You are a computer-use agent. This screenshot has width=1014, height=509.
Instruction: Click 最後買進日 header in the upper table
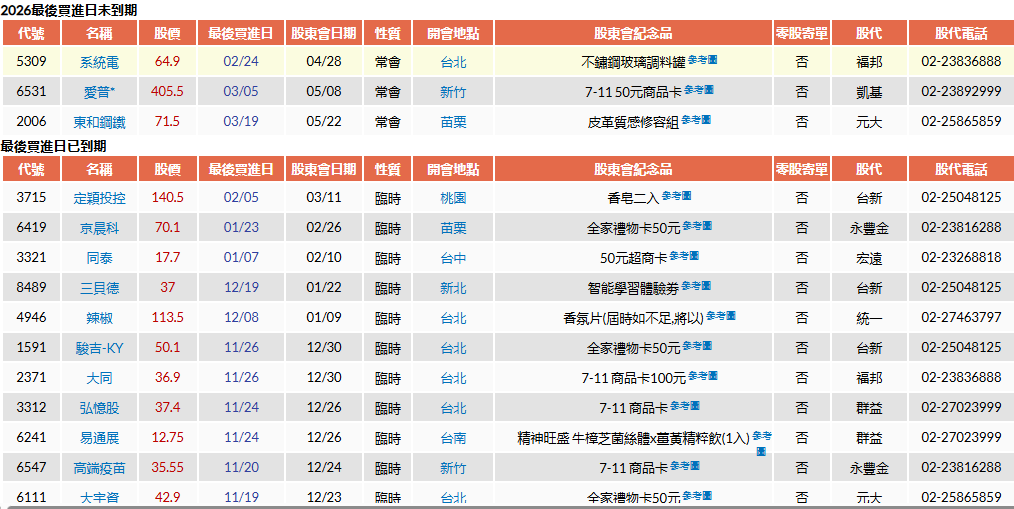[241, 33]
